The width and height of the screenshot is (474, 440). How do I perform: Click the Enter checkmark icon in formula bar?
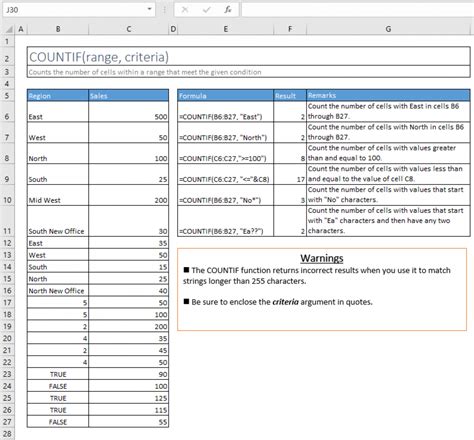(206, 10)
